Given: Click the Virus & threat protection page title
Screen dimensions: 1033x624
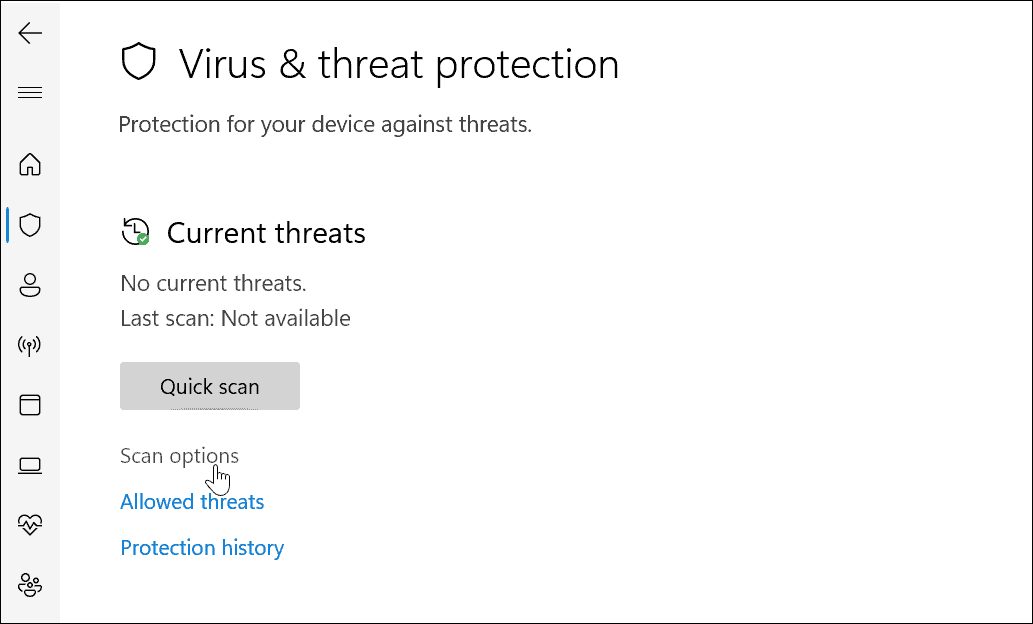Looking at the screenshot, I should 399,64.
